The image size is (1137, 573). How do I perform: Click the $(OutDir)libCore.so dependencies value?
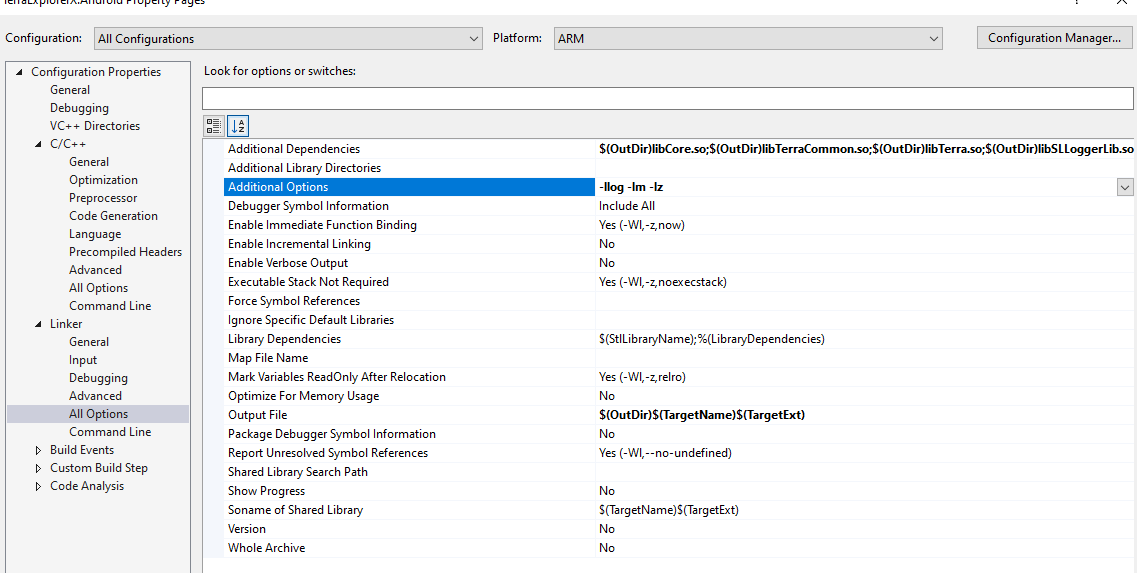point(866,149)
